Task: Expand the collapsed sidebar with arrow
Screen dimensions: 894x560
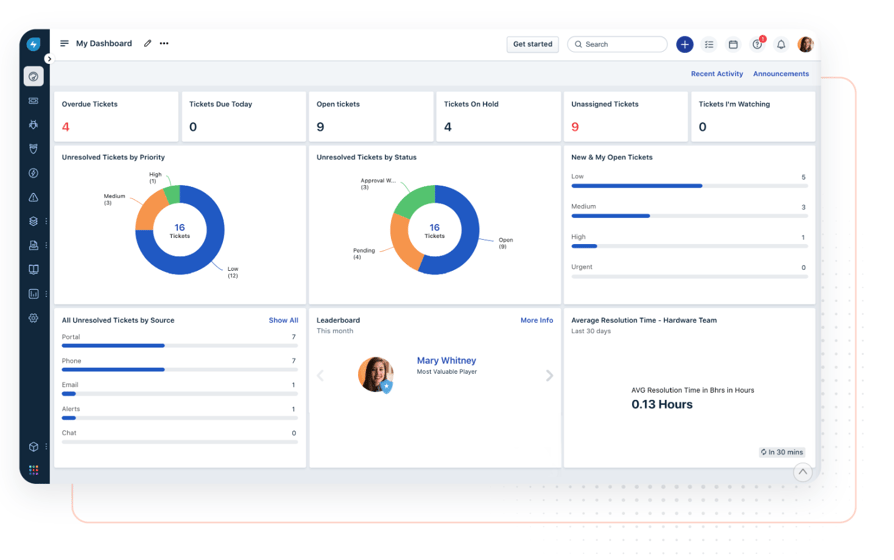Action: pos(49,59)
